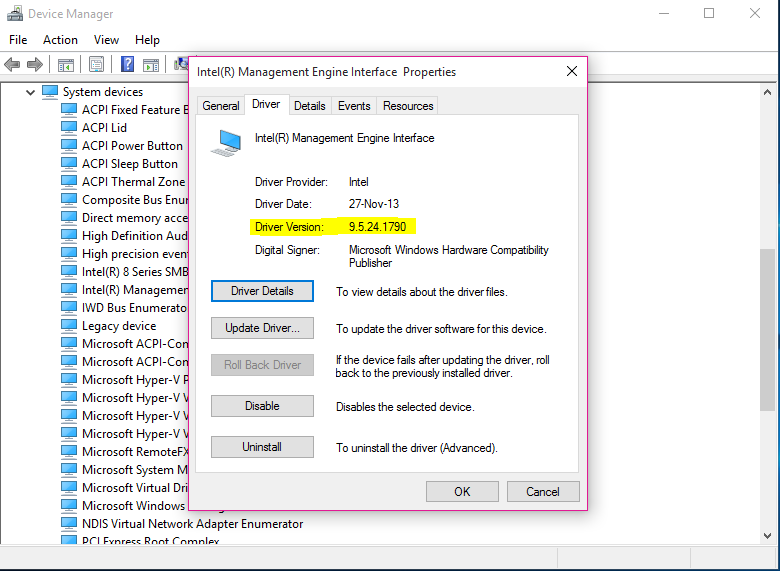Open the File menu
Image resolution: width=780 pixels, height=571 pixels.
(x=18, y=40)
